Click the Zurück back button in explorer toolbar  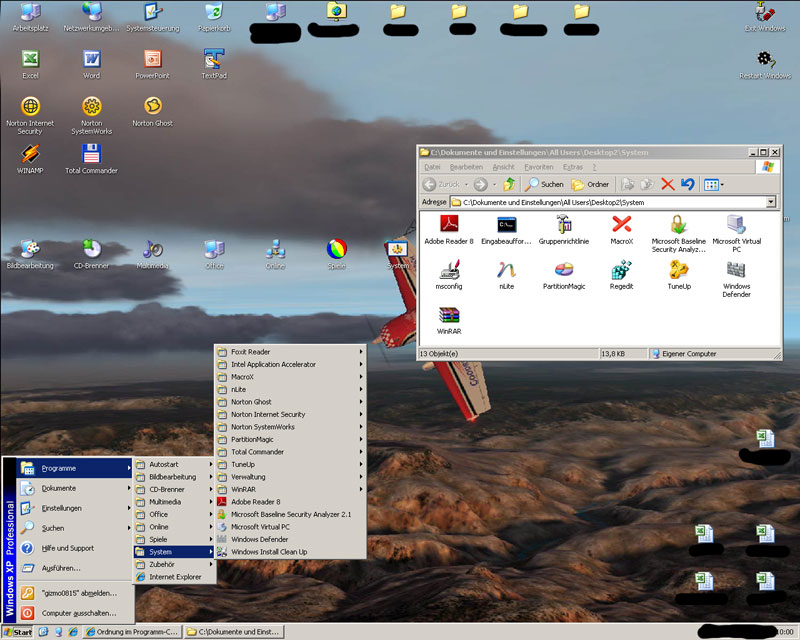click(x=442, y=184)
